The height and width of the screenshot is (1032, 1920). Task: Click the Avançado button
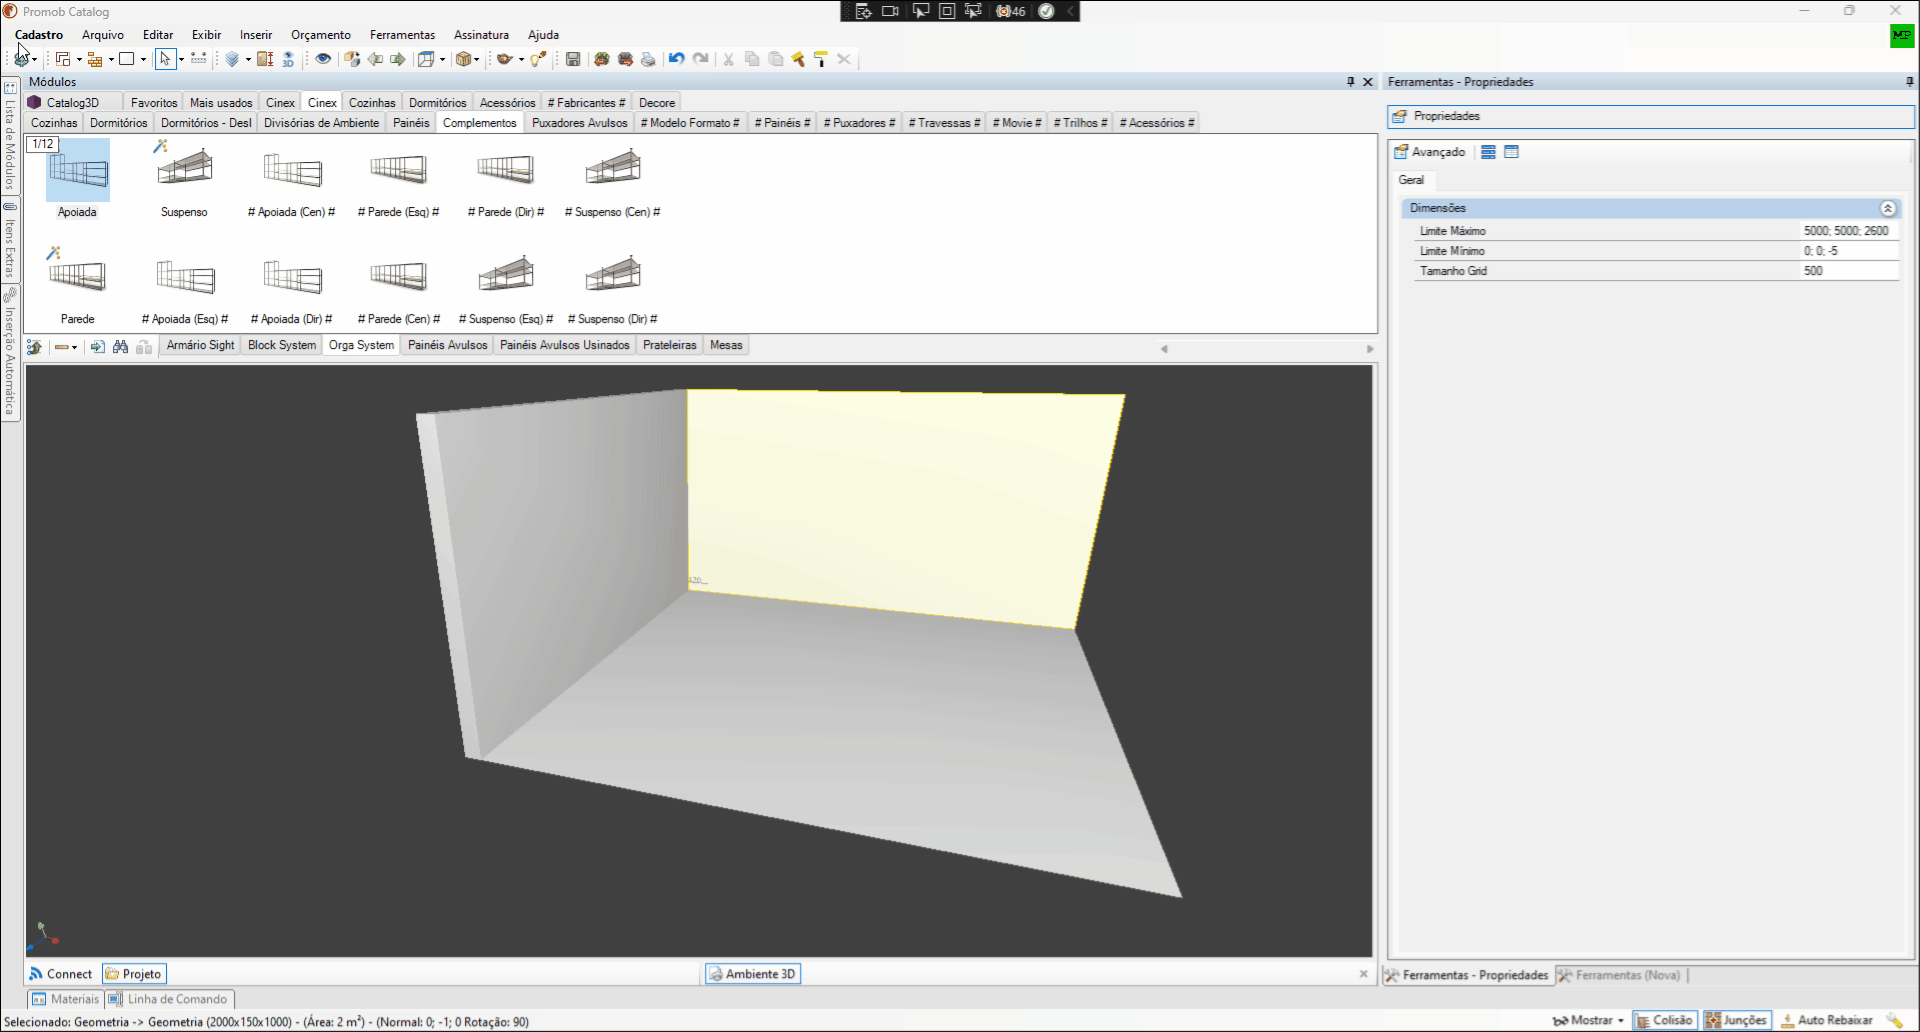click(1430, 152)
